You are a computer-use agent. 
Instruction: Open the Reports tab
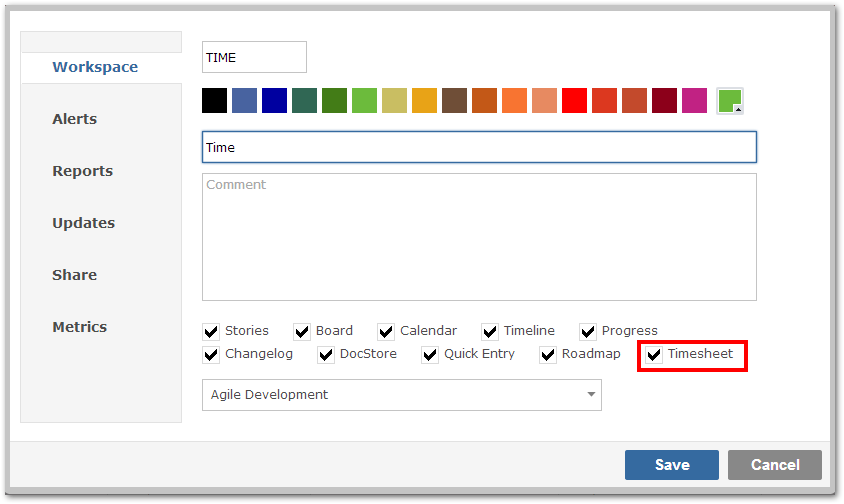point(82,171)
